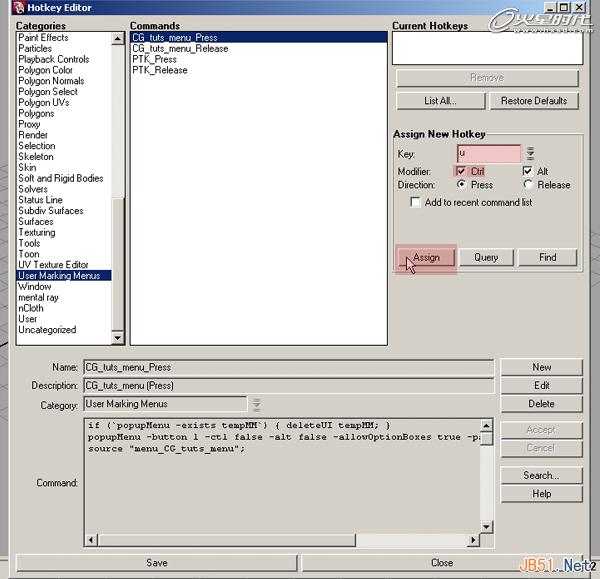This screenshot has height=579, width=600.
Task: Select Render category
Action: tap(64, 135)
